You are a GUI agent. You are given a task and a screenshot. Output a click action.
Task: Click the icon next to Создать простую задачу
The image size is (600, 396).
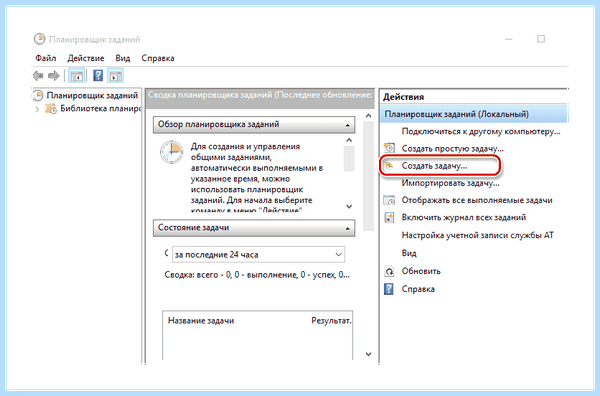(389, 148)
